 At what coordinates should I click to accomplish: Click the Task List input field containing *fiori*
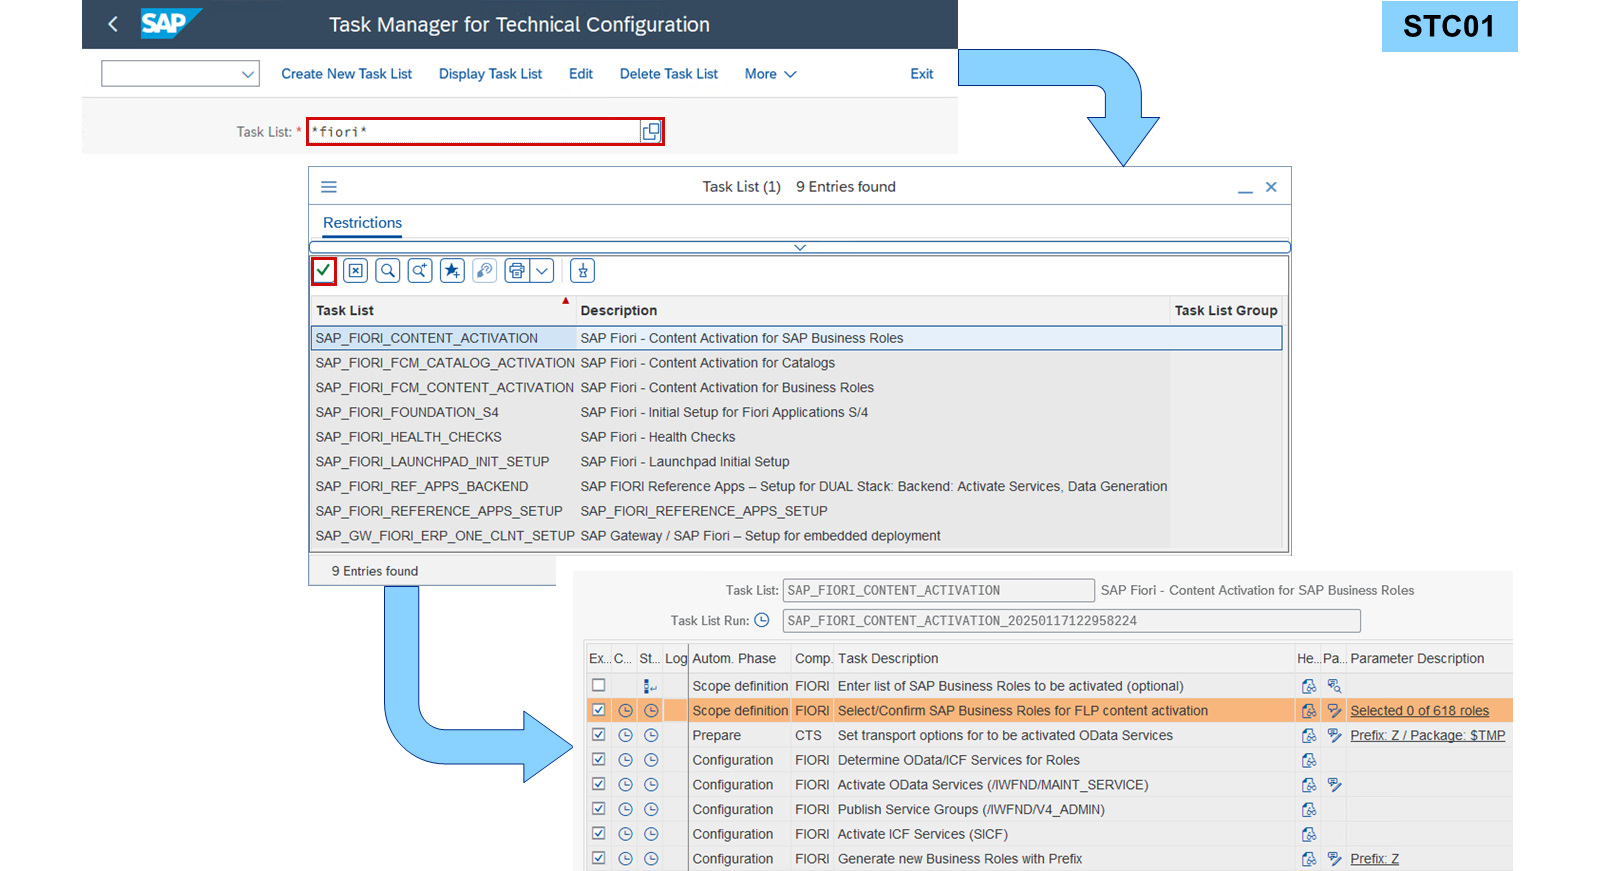475,131
